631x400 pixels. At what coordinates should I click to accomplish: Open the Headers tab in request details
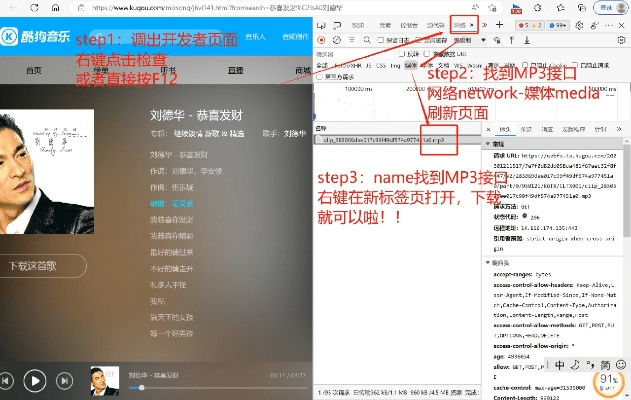(x=505, y=129)
